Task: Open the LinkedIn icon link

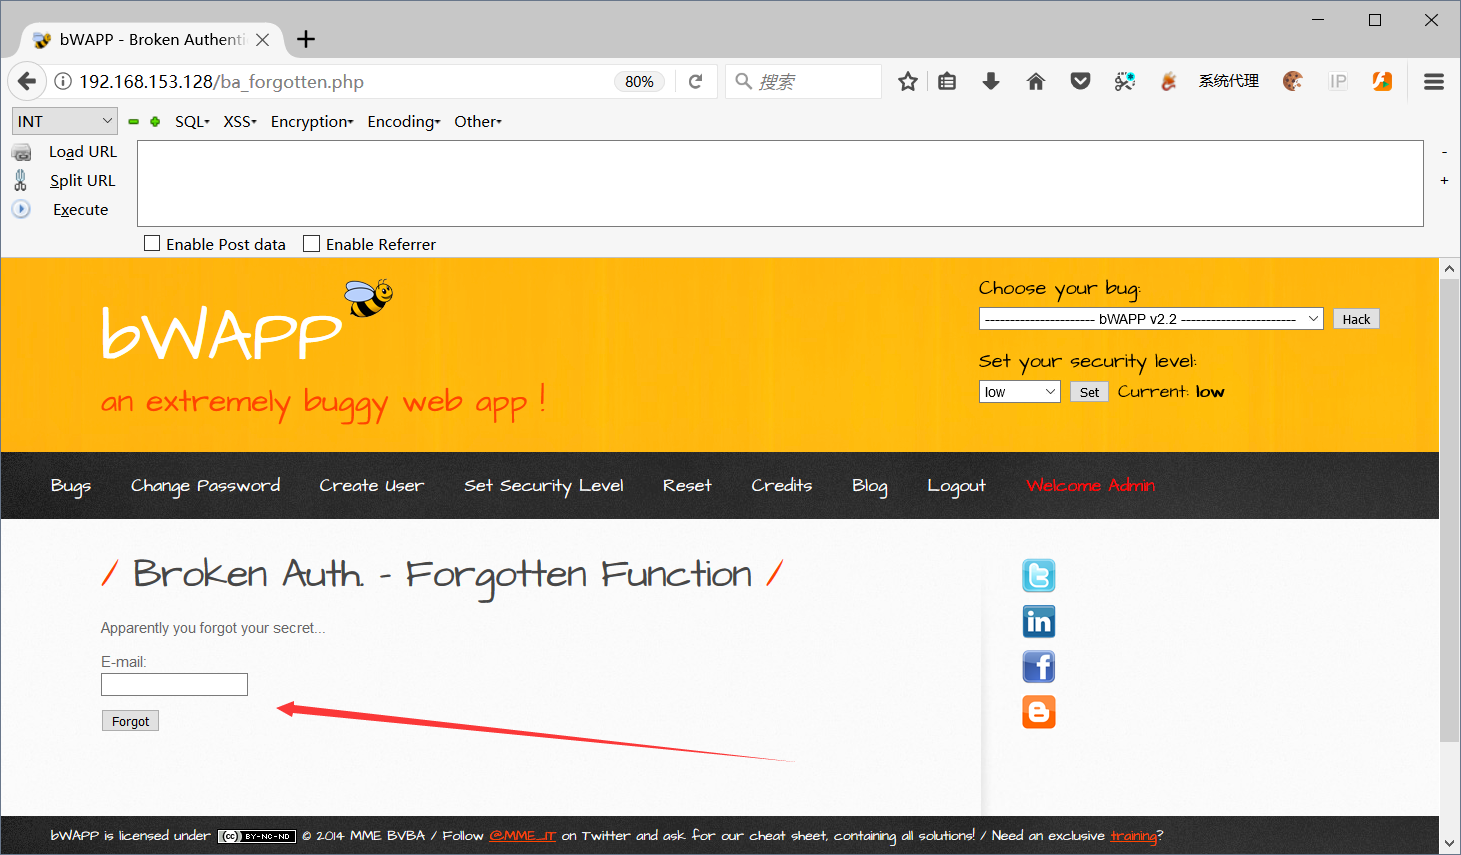Action: (x=1039, y=622)
